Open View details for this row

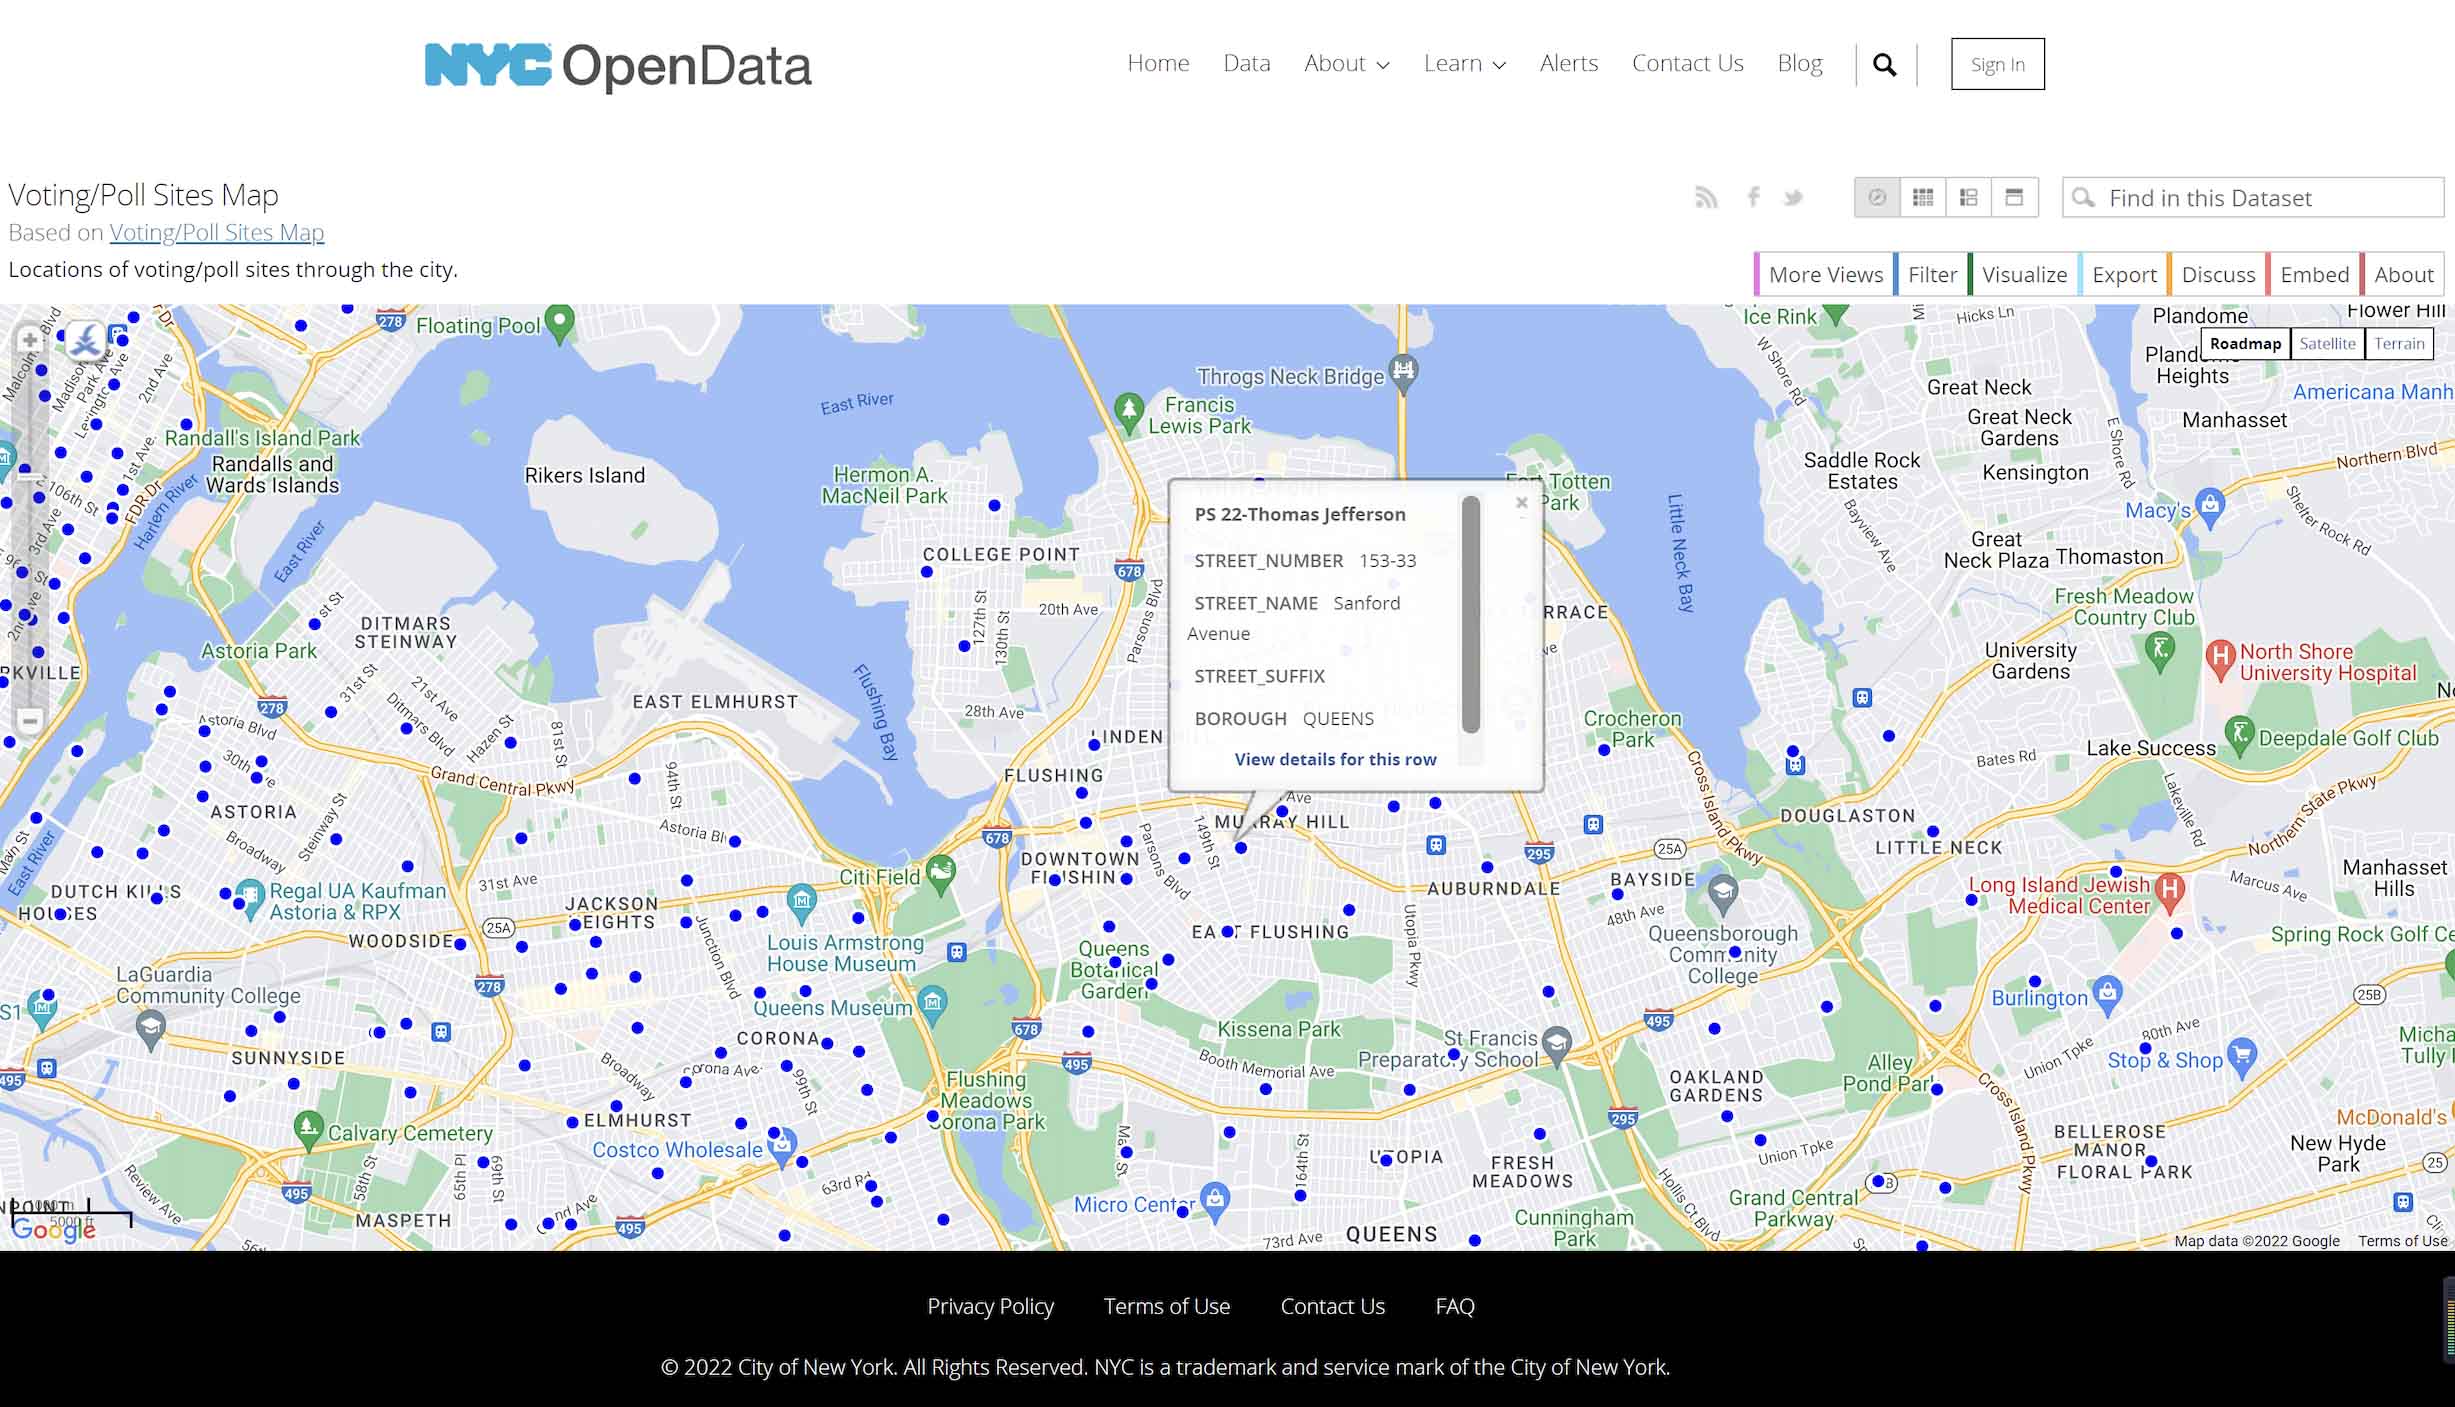[1335, 759]
